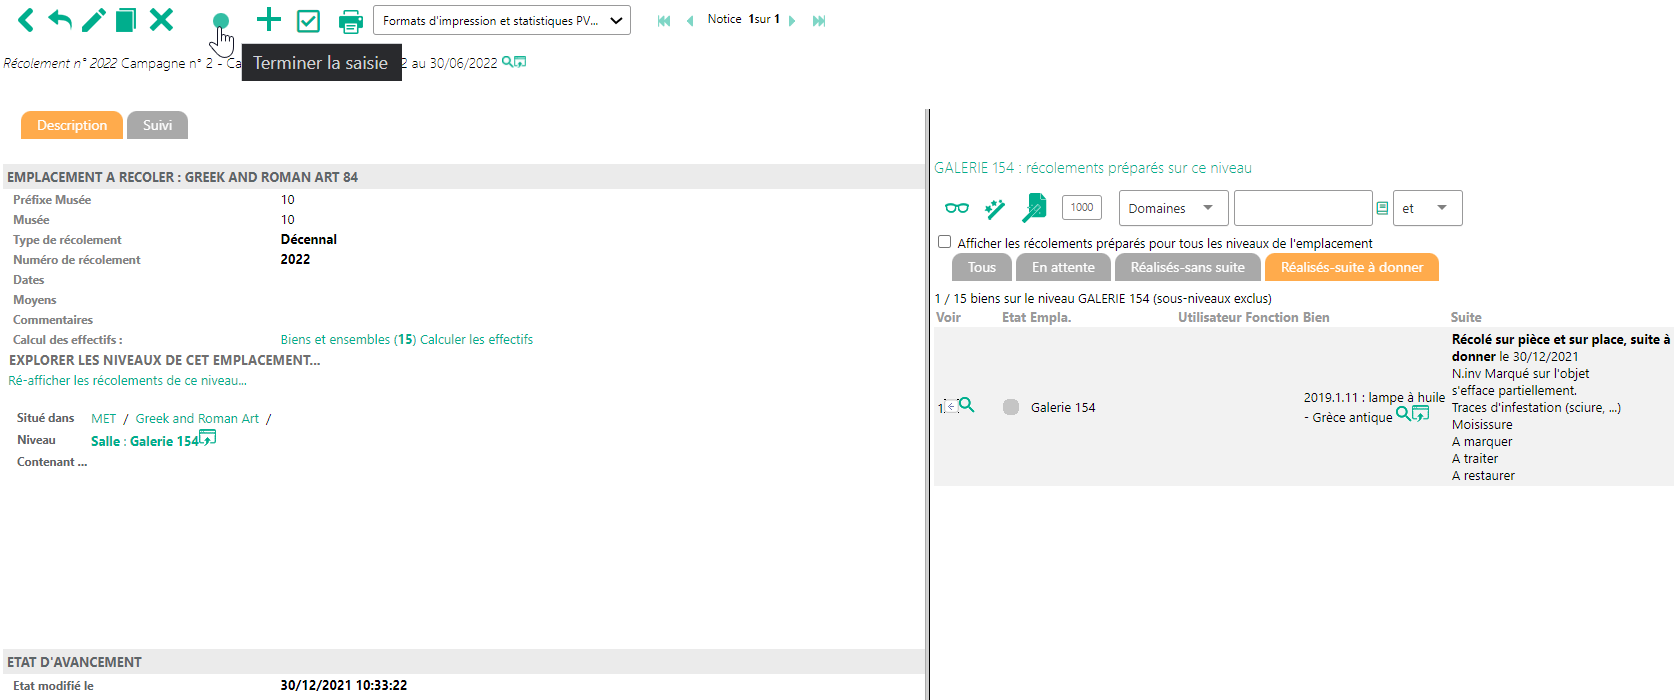Click the green plus icon to add a record
The height and width of the screenshot is (700, 1676).
click(x=268, y=20)
